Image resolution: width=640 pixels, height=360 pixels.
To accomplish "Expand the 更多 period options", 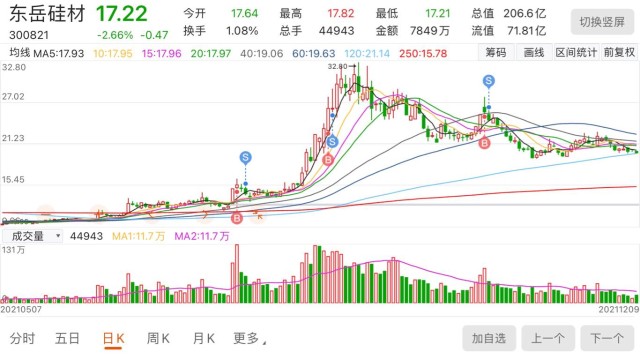I will 249,338.
